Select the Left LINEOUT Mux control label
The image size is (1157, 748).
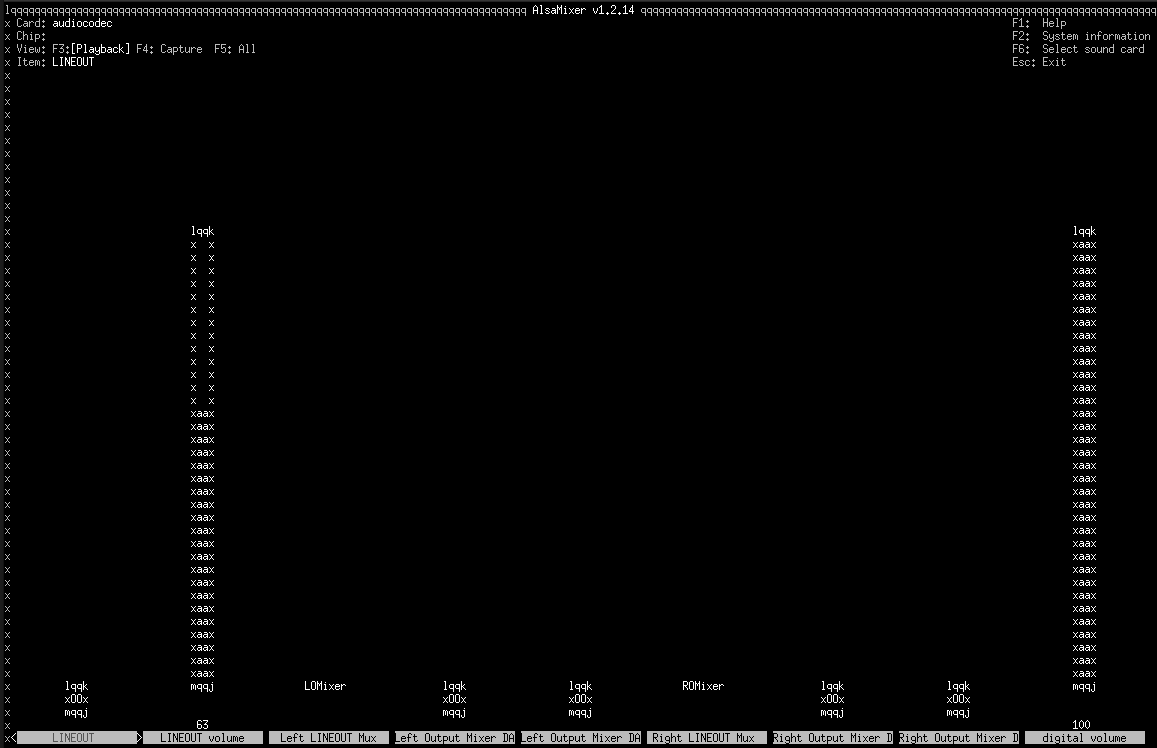pos(328,738)
